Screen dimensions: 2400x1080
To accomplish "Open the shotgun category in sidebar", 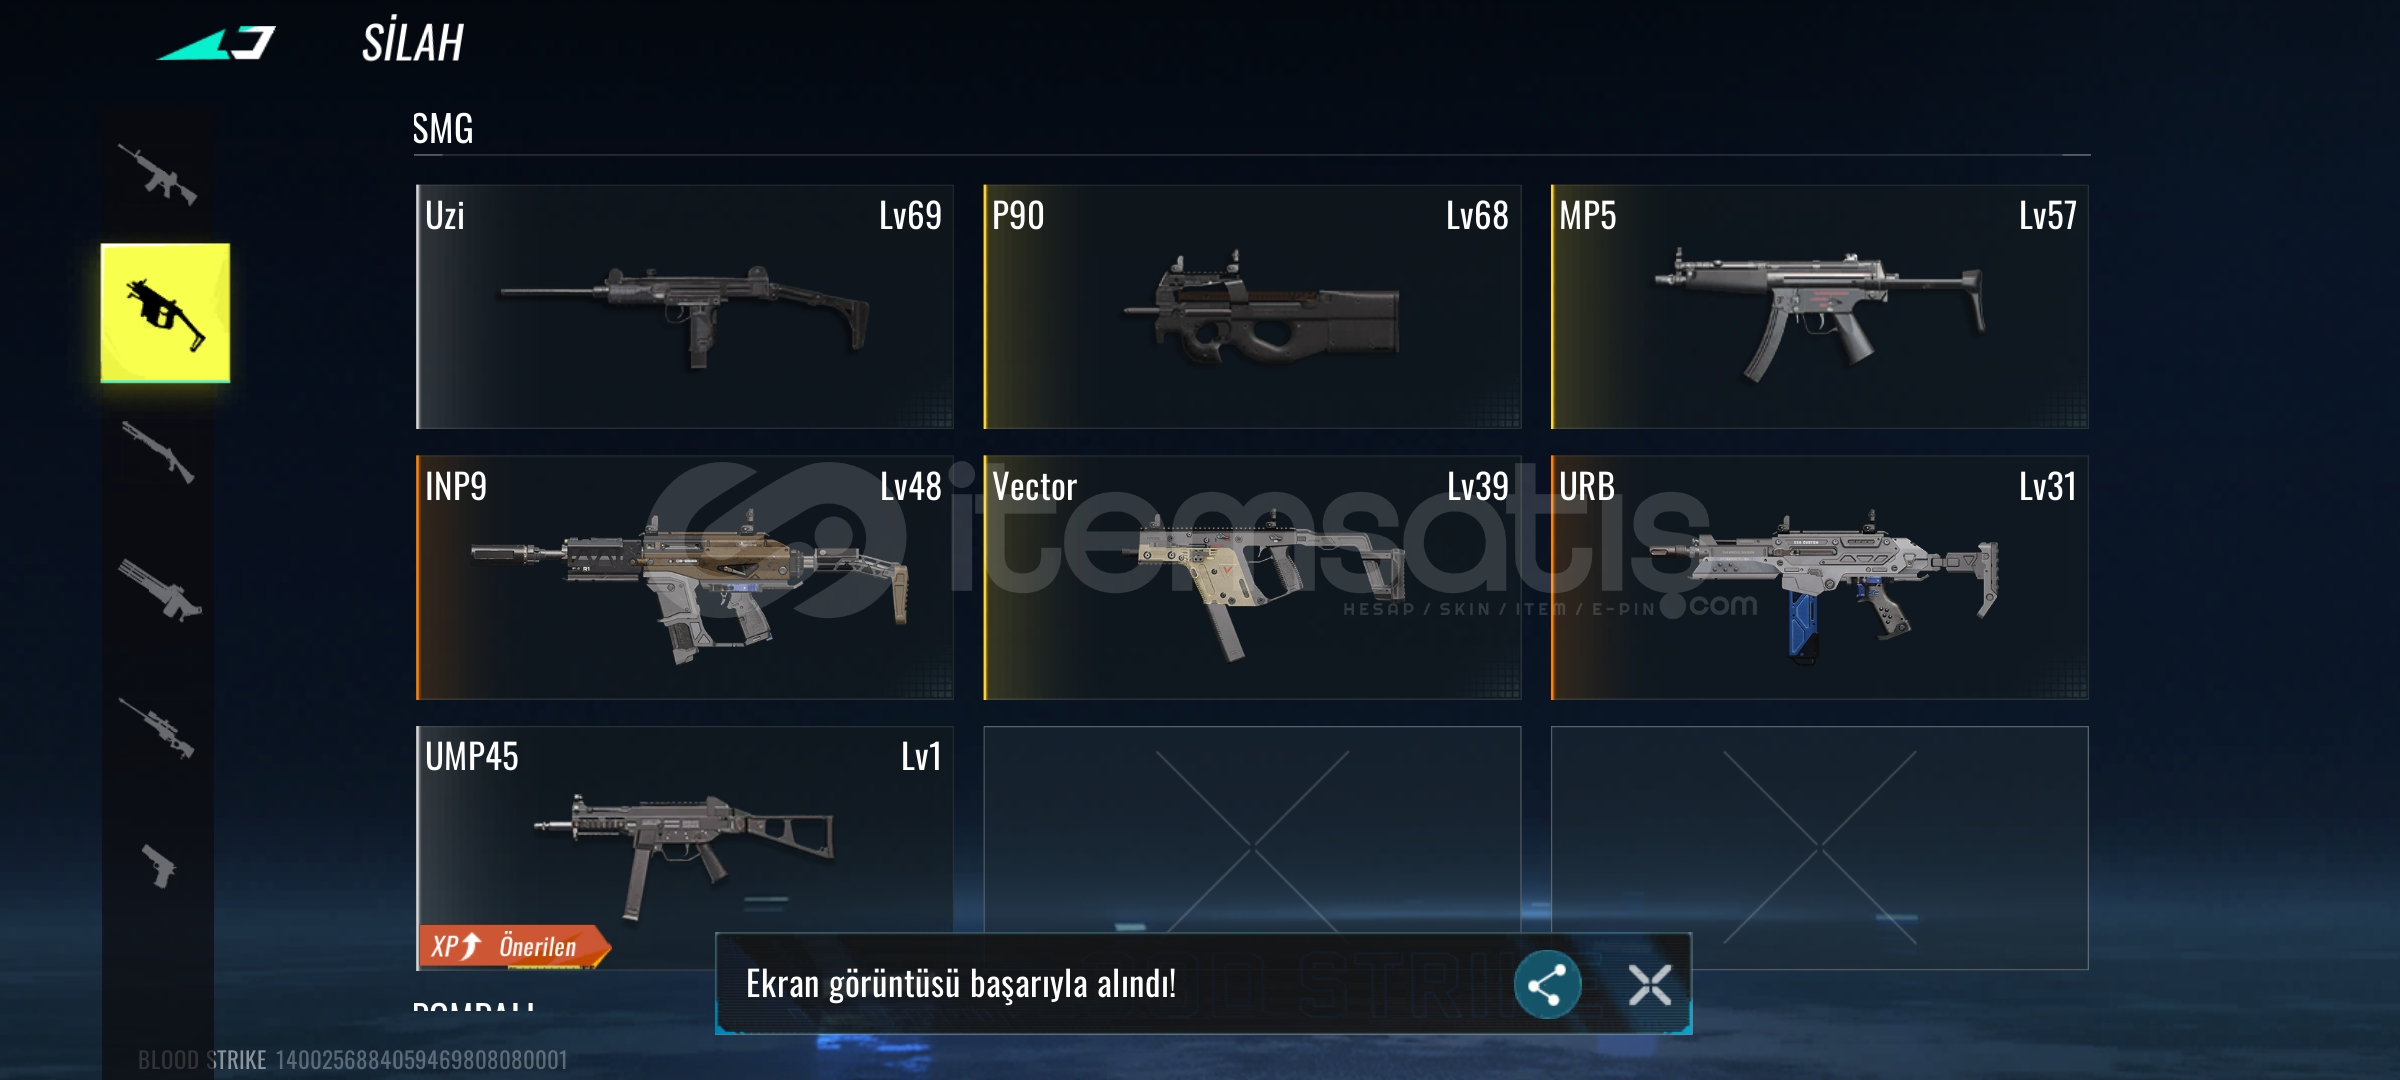I will (158, 452).
